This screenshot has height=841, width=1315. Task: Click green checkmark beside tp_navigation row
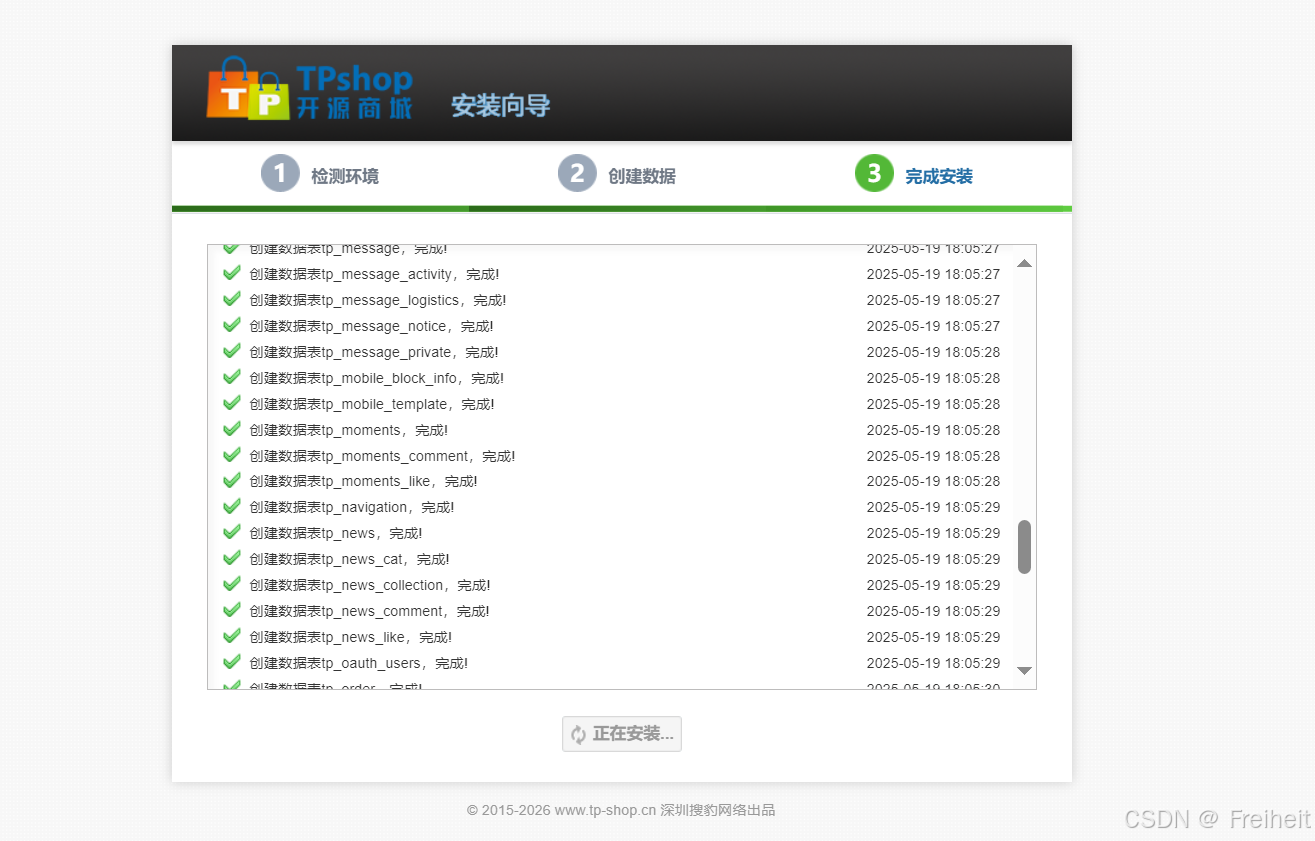point(232,506)
